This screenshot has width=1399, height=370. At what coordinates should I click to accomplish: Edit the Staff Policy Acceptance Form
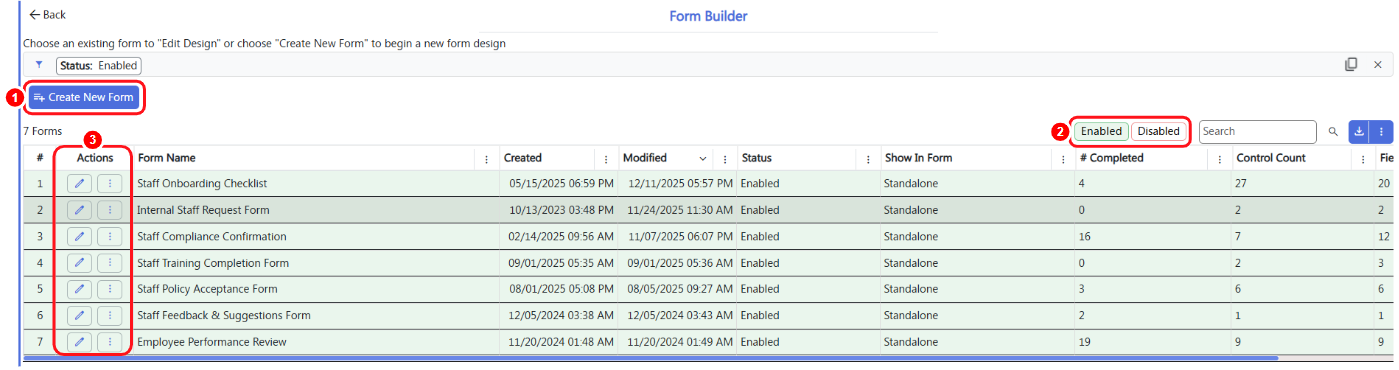[80, 289]
